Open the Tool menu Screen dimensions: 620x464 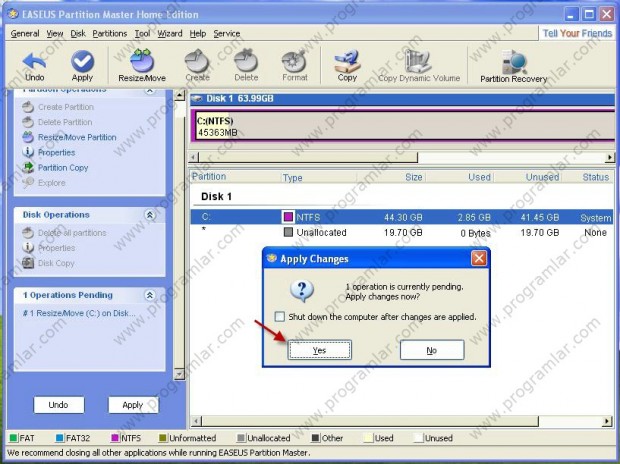[x=142, y=34]
